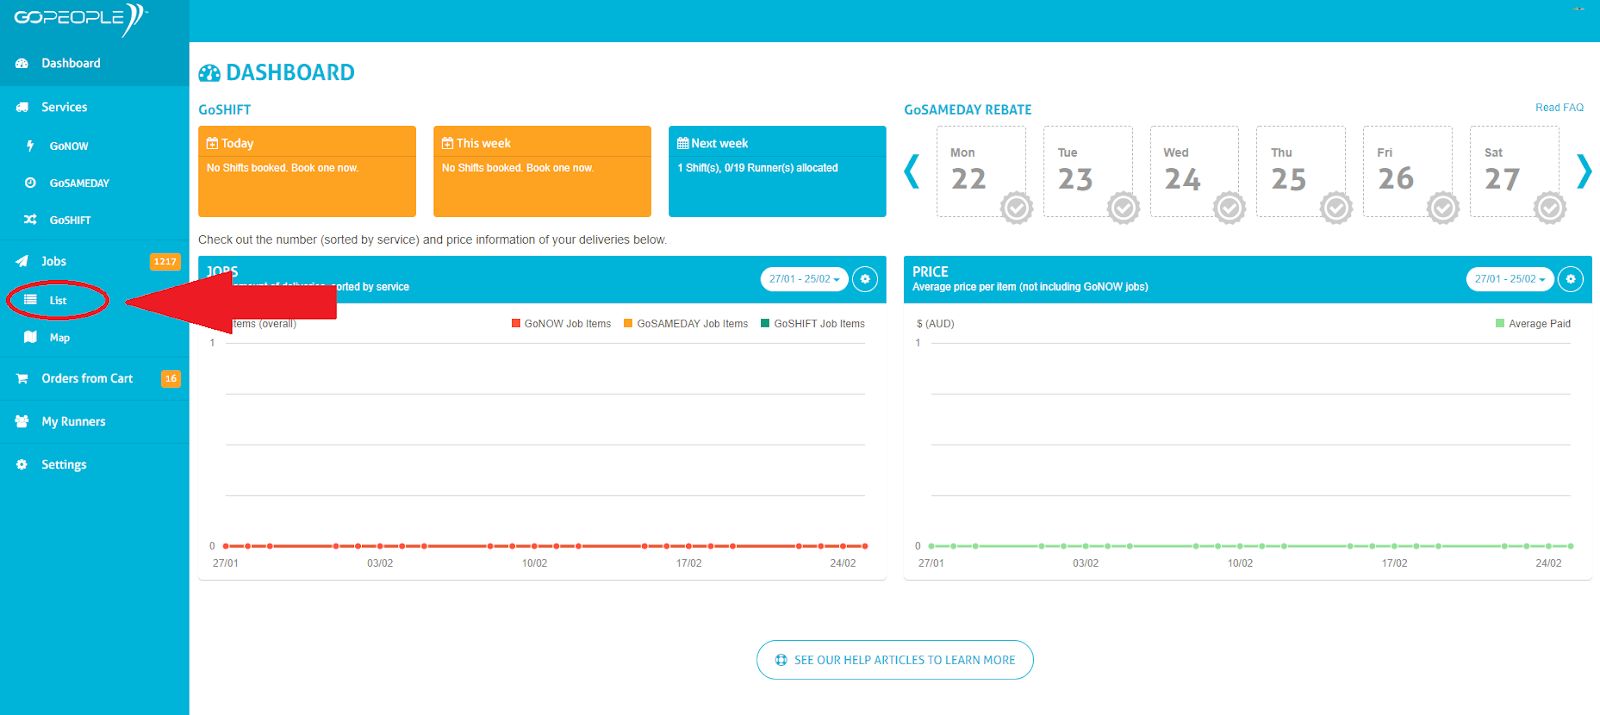Select Mon 22 rebate day
1600x715 pixels.
[981, 171]
